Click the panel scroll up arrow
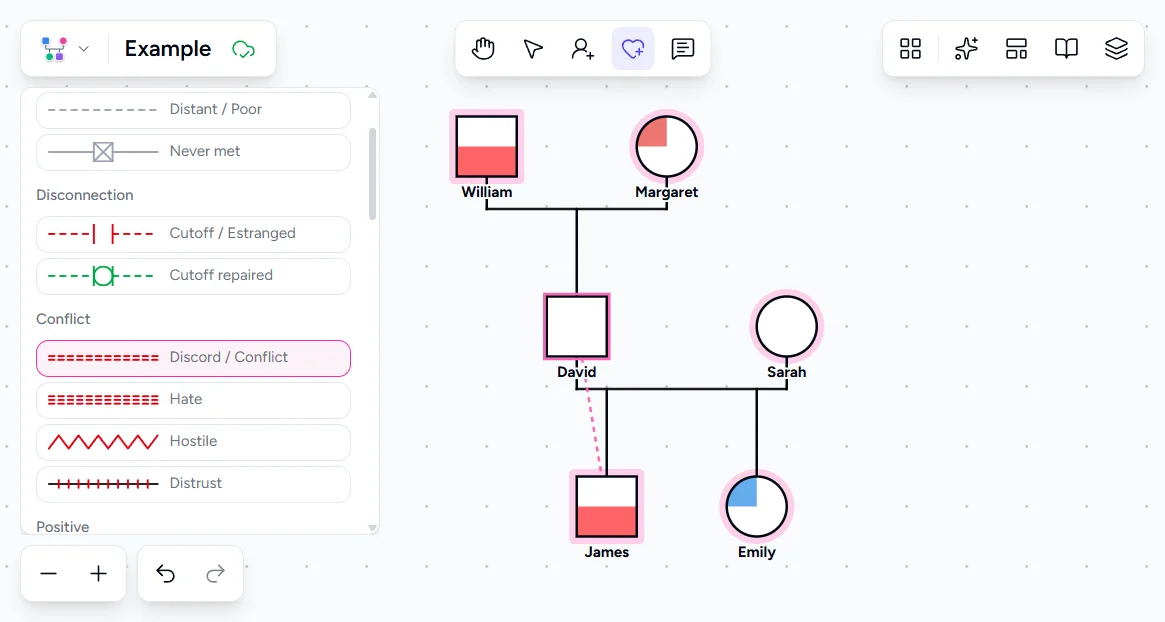This screenshot has width=1165, height=622. [x=372, y=95]
